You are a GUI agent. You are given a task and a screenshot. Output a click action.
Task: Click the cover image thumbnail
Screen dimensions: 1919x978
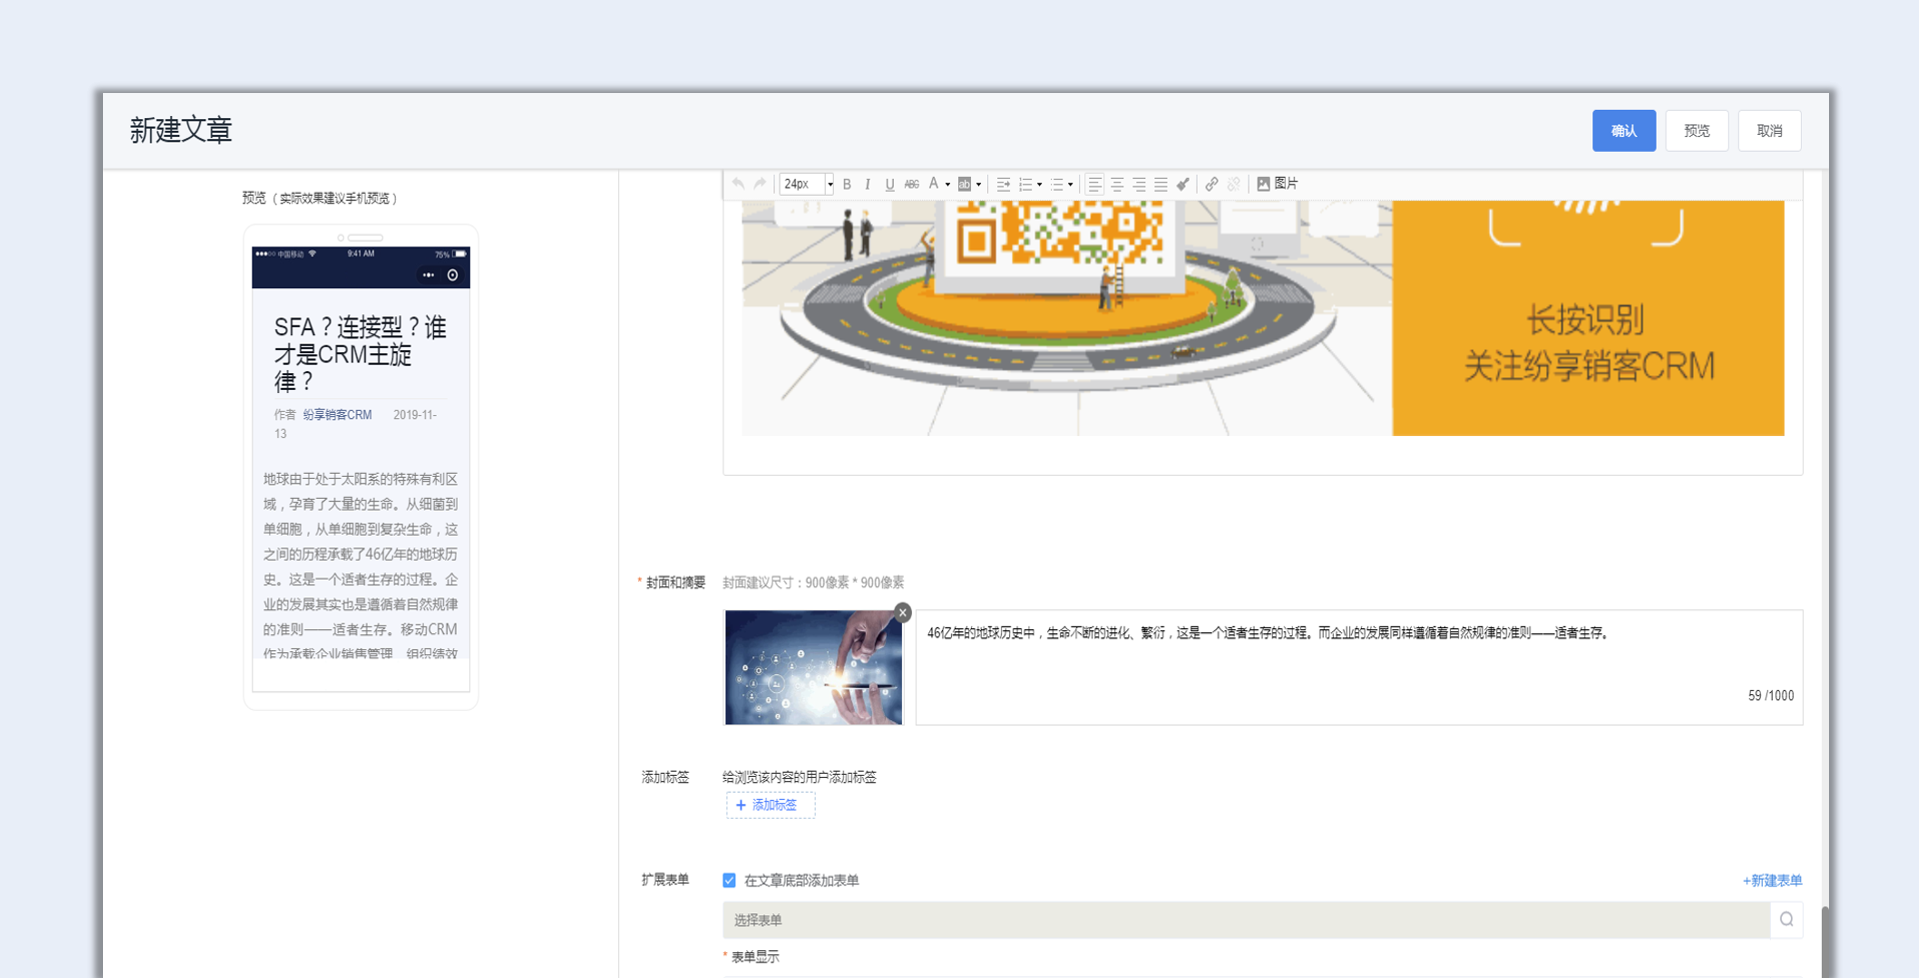click(813, 667)
